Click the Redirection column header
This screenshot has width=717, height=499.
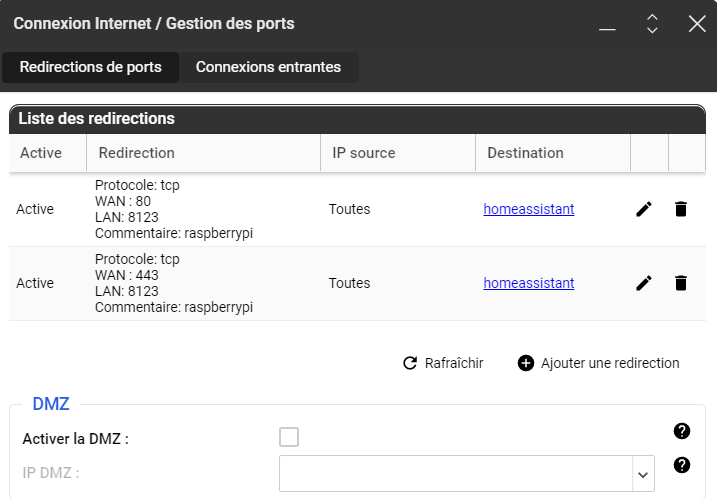(137, 153)
